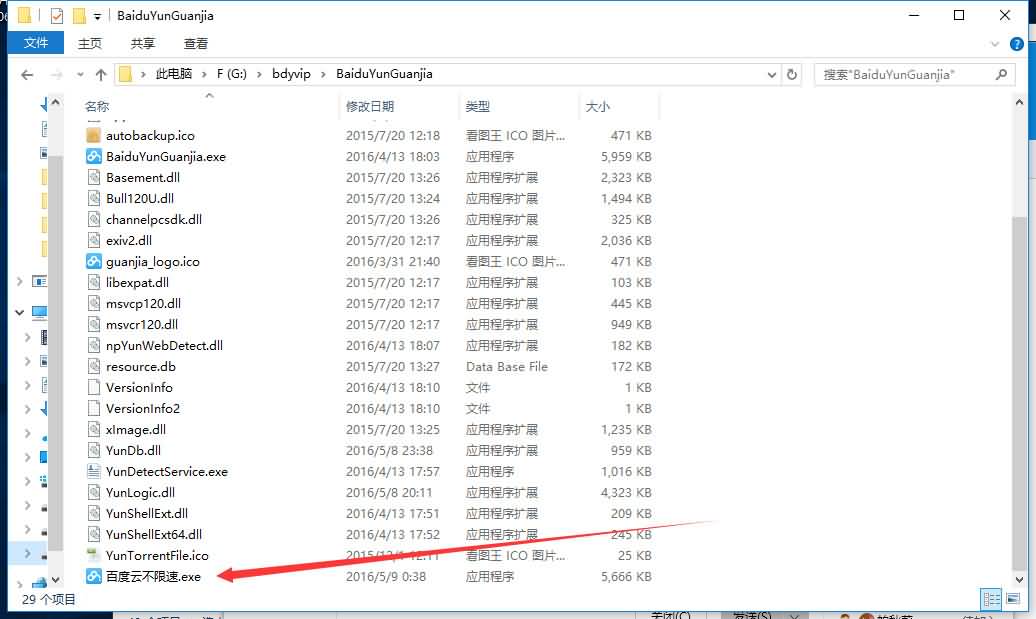Open the 文件 ribbon tab
The width and height of the screenshot is (1036, 619).
tap(36, 43)
